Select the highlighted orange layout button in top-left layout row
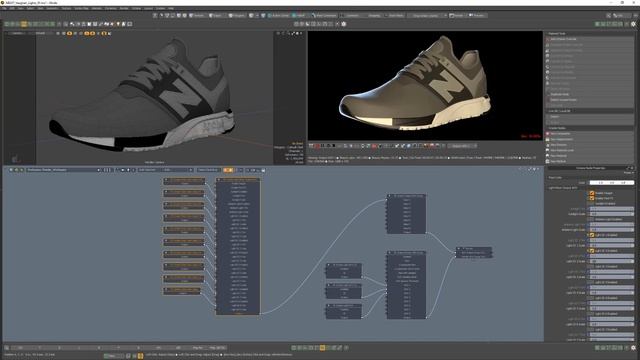Image resolution: width=640 pixels, height=360 pixels. coord(24,24)
